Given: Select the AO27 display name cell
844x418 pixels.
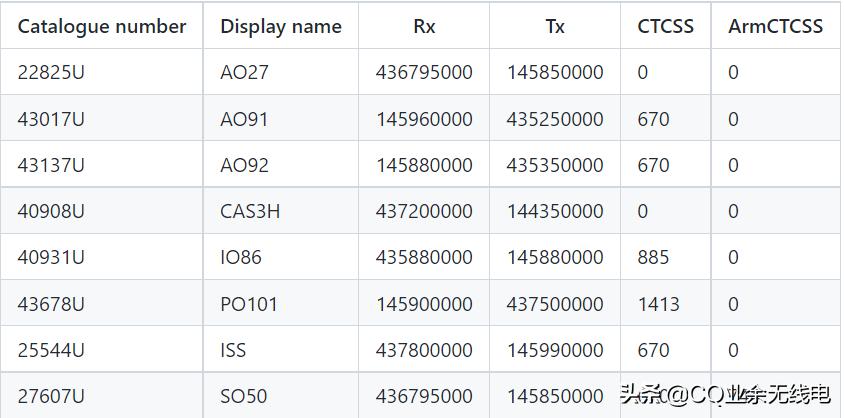Looking at the screenshot, I should pyautogui.click(x=244, y=73).
